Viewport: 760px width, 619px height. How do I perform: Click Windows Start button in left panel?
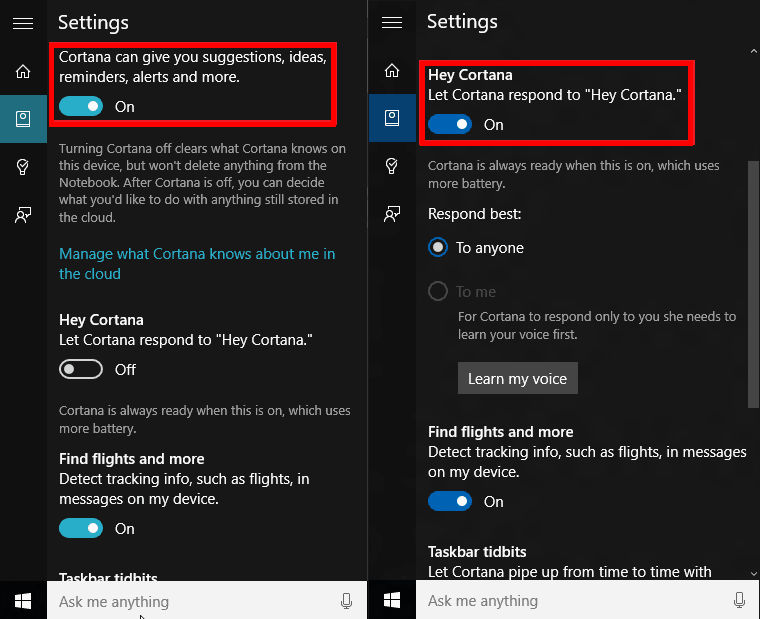[x=23, y=601]
